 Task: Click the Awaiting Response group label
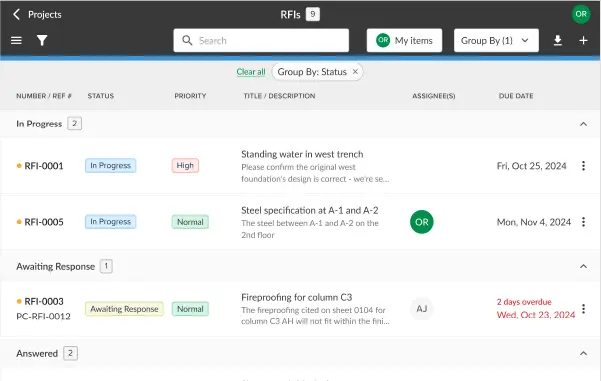[x=55, y=266]
